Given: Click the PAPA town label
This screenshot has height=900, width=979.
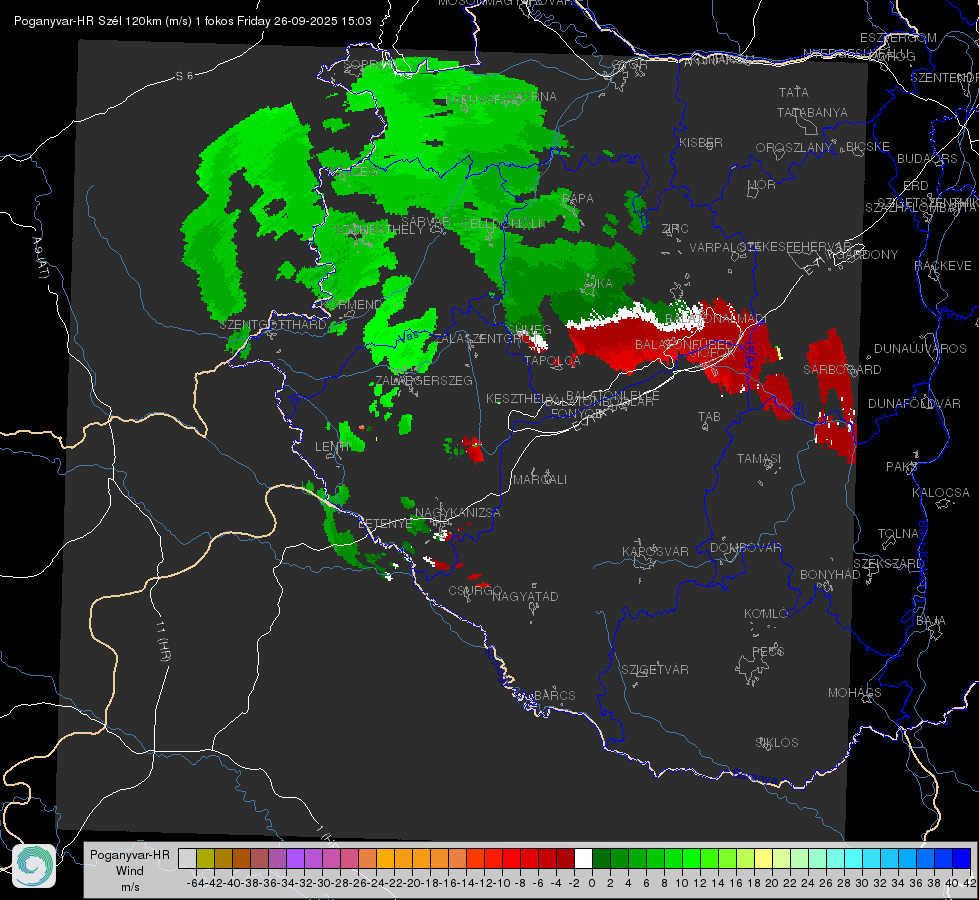Looking at the screenshot, I should tap(578, 199).
